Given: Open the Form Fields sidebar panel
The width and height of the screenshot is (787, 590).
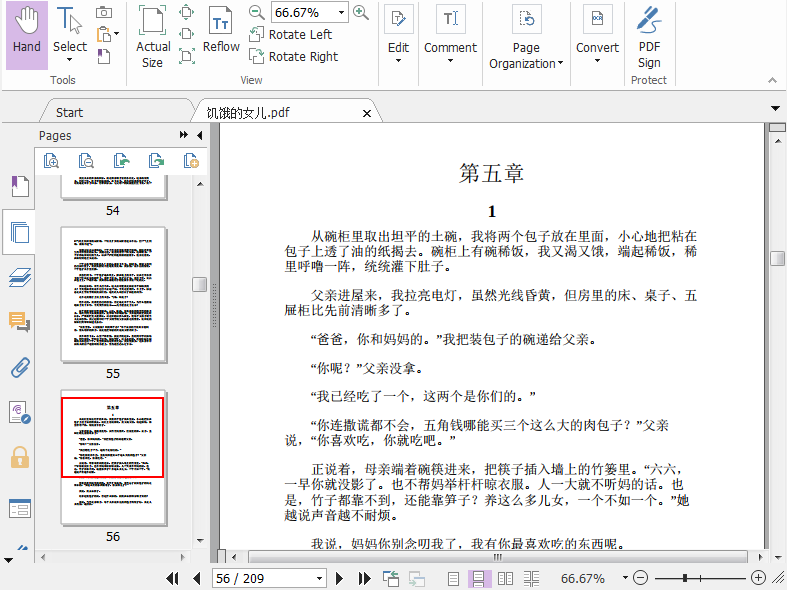Looking at the screenshot, I should click(x=20, y=509).
